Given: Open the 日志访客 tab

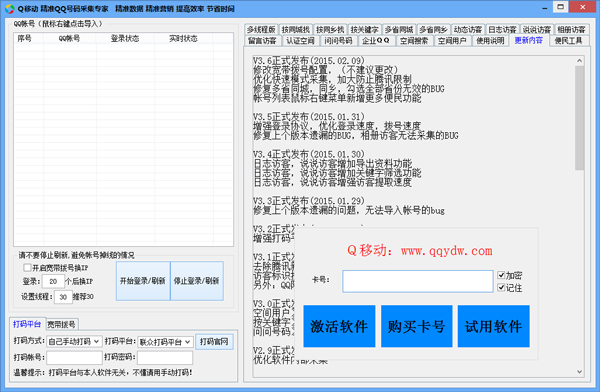Looking at the screenshot, I should click(502, 29).
